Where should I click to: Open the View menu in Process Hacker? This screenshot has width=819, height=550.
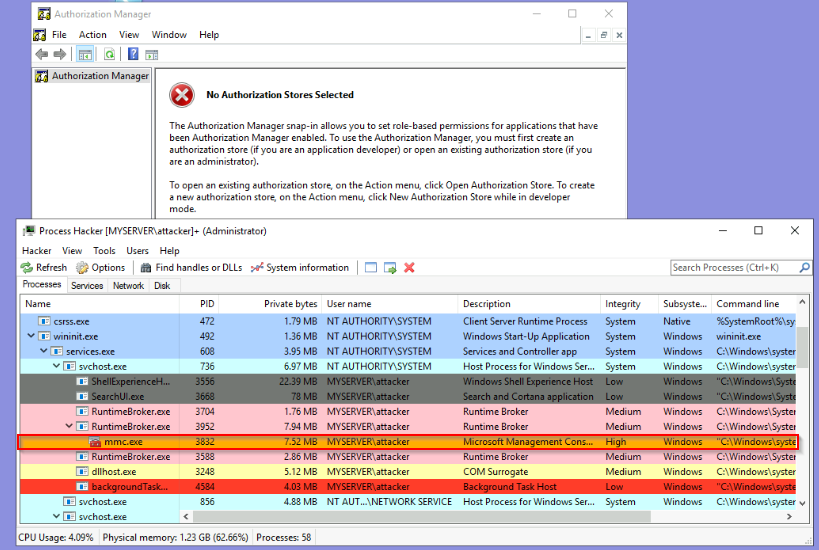click(x=72, y=251)
